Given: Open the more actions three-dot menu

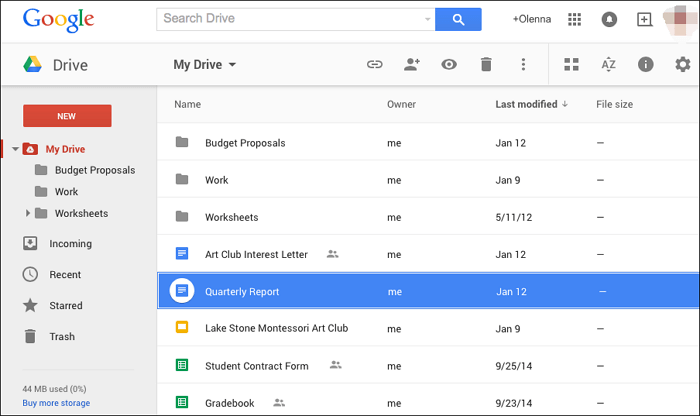Looking at the screenshot, I should [x=523, y=65].
